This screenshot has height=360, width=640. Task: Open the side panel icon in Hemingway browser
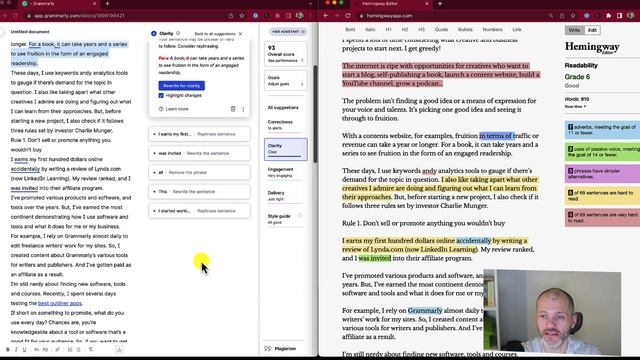click(x=620, y=16)
